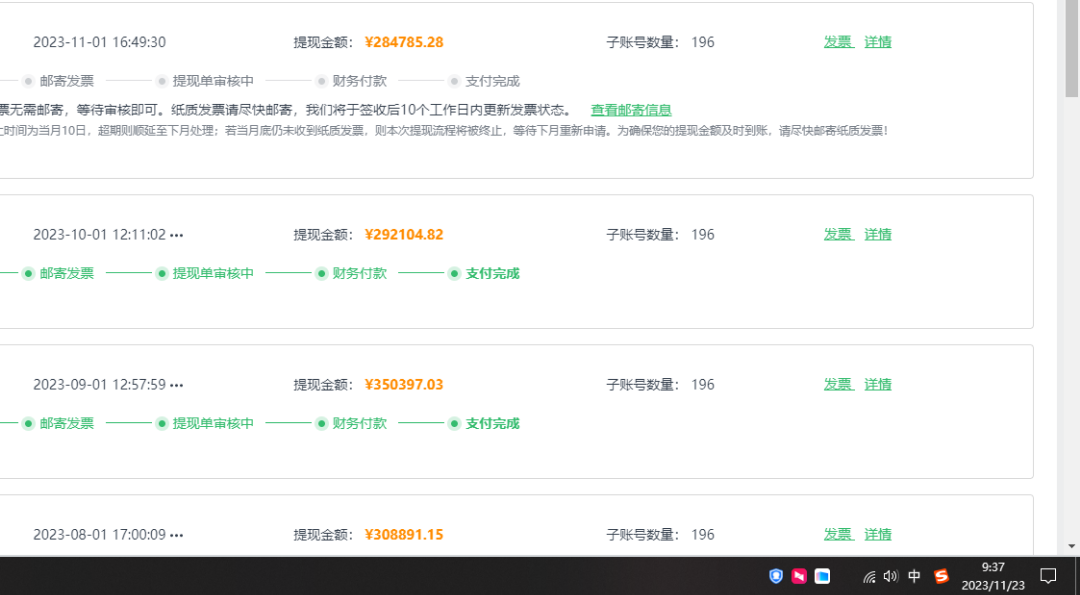Open the Wi-Fi network status icon
Screen dimensions: 1080x595
(x=869, y=576)
